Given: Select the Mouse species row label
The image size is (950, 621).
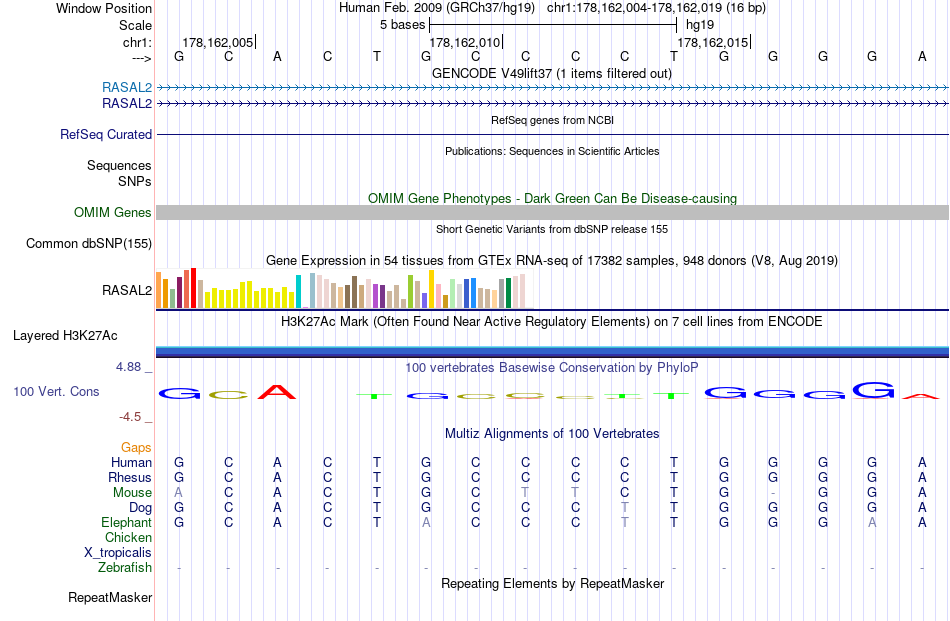Looking at the screenshot, I should click(132, 493).
